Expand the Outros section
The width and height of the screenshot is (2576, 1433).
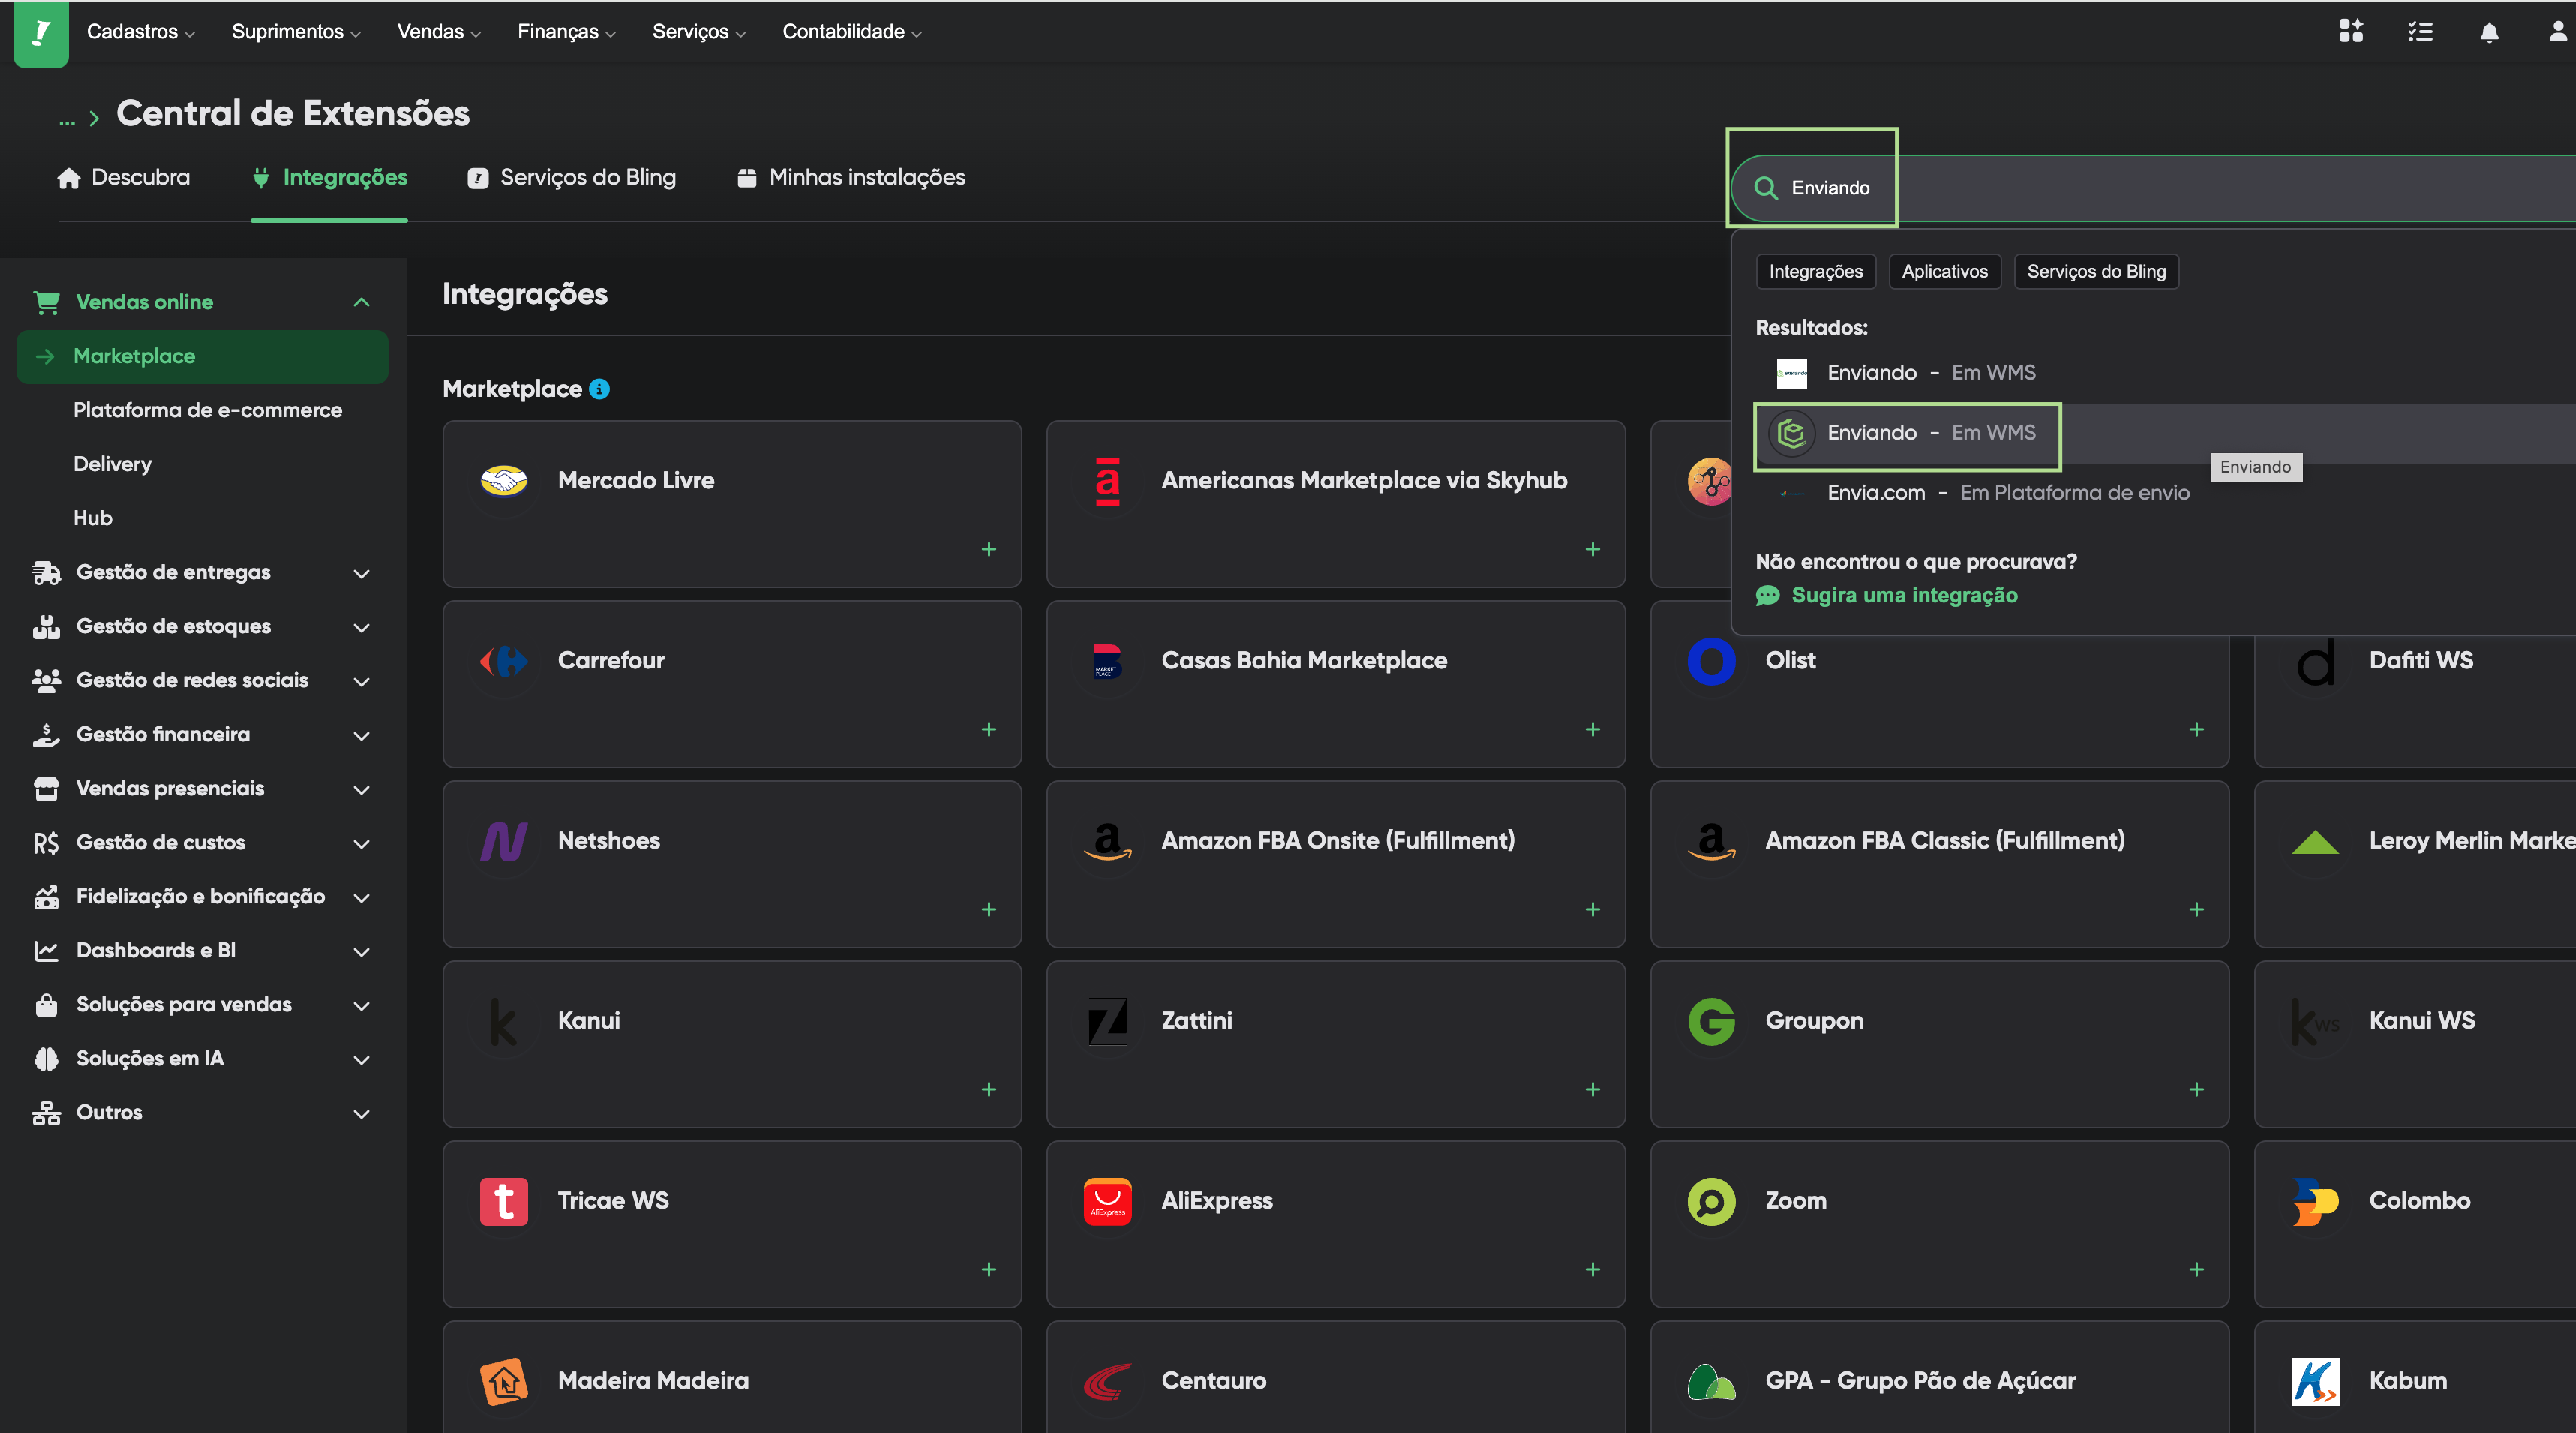pyautogui.click(x=202, y=1112)
